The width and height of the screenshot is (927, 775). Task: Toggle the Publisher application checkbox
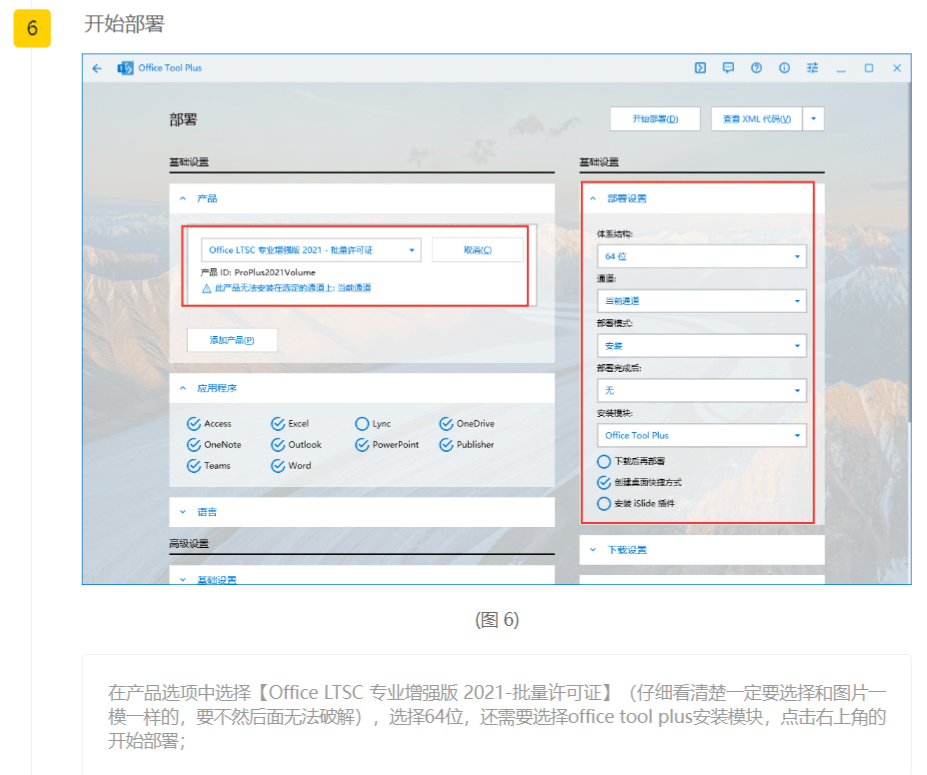[446, 445]
